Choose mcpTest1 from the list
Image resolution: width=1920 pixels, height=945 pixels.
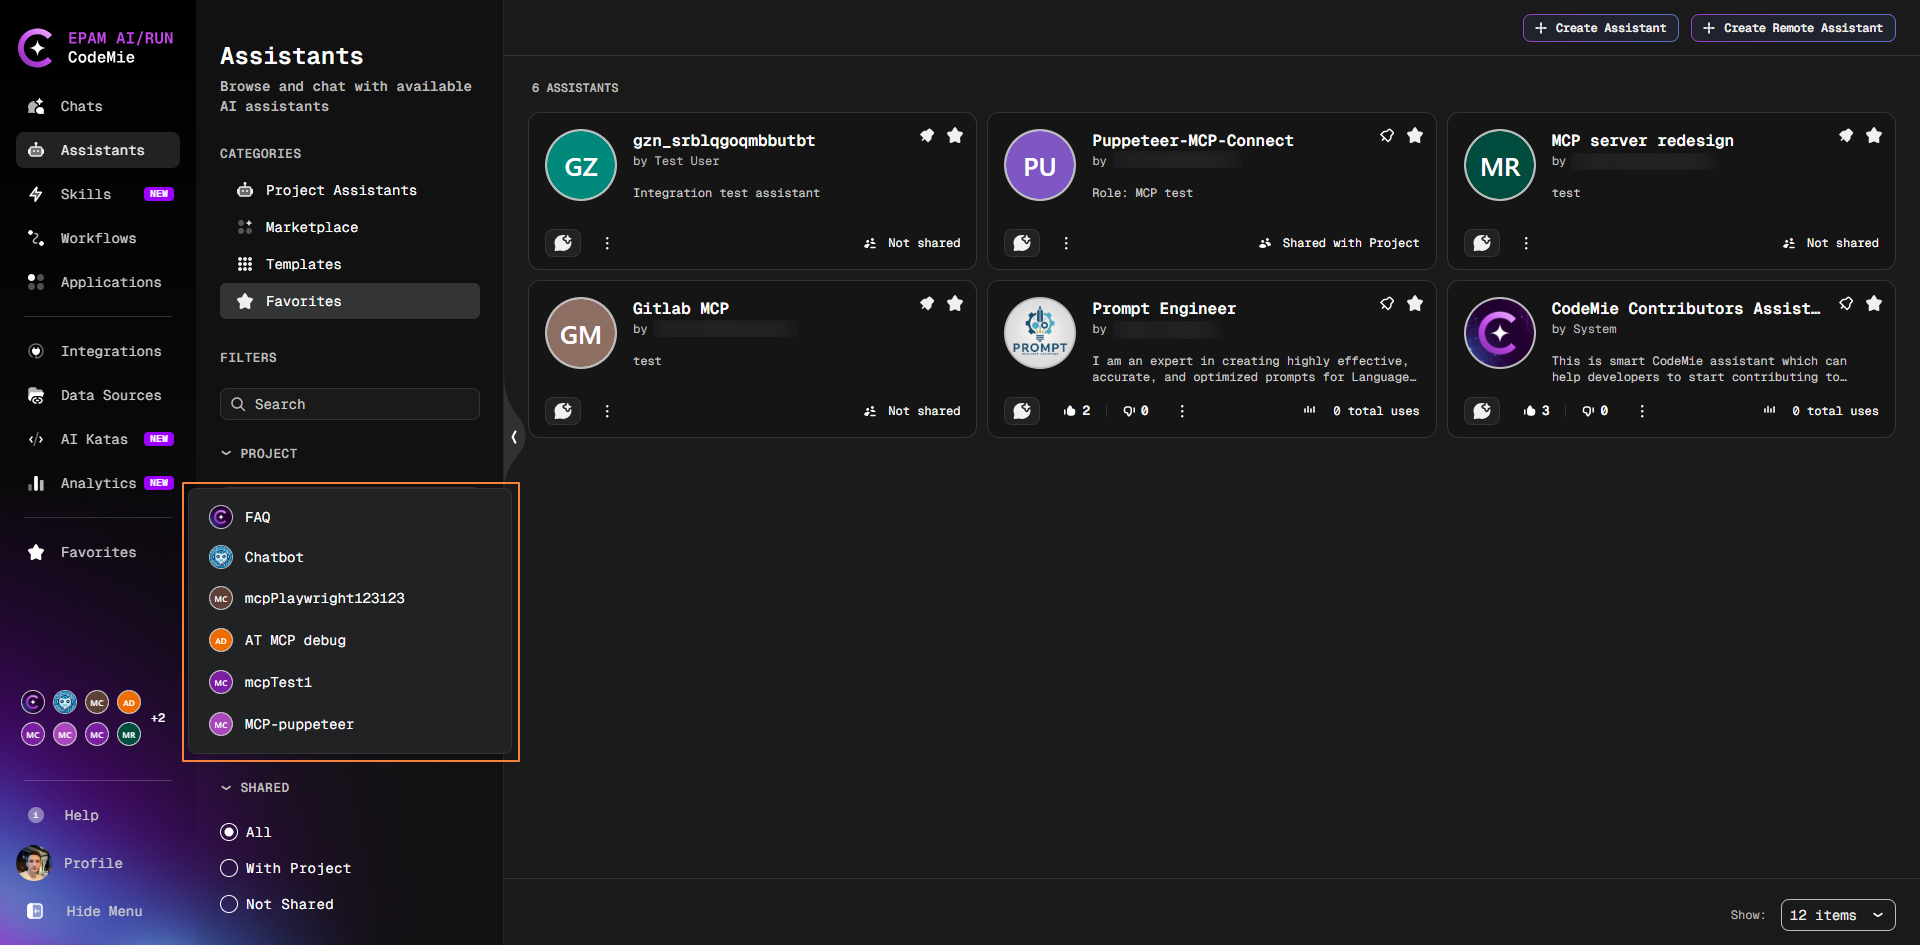click(350, 682)
